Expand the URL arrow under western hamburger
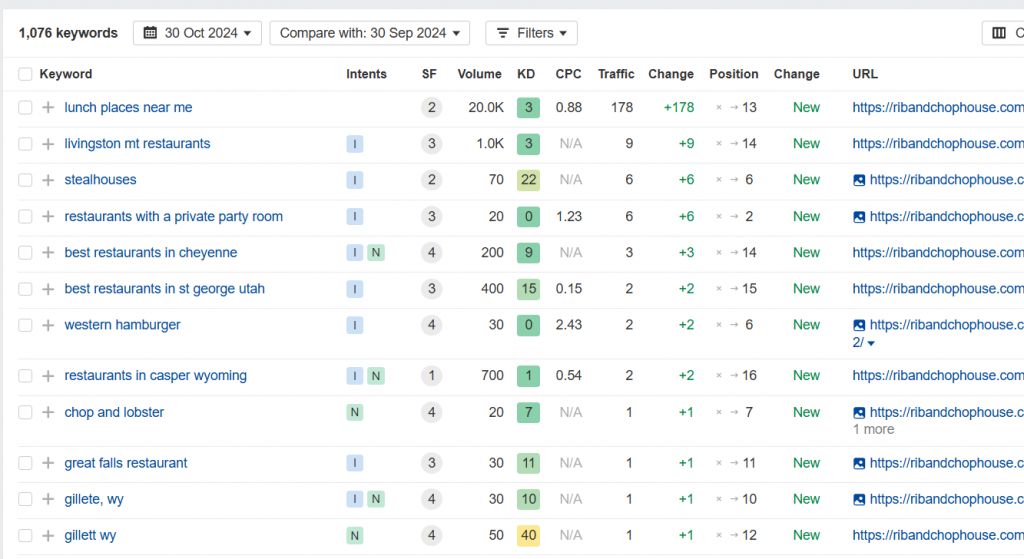Viewport: 1024px width, 559px height. click(871, 343)
